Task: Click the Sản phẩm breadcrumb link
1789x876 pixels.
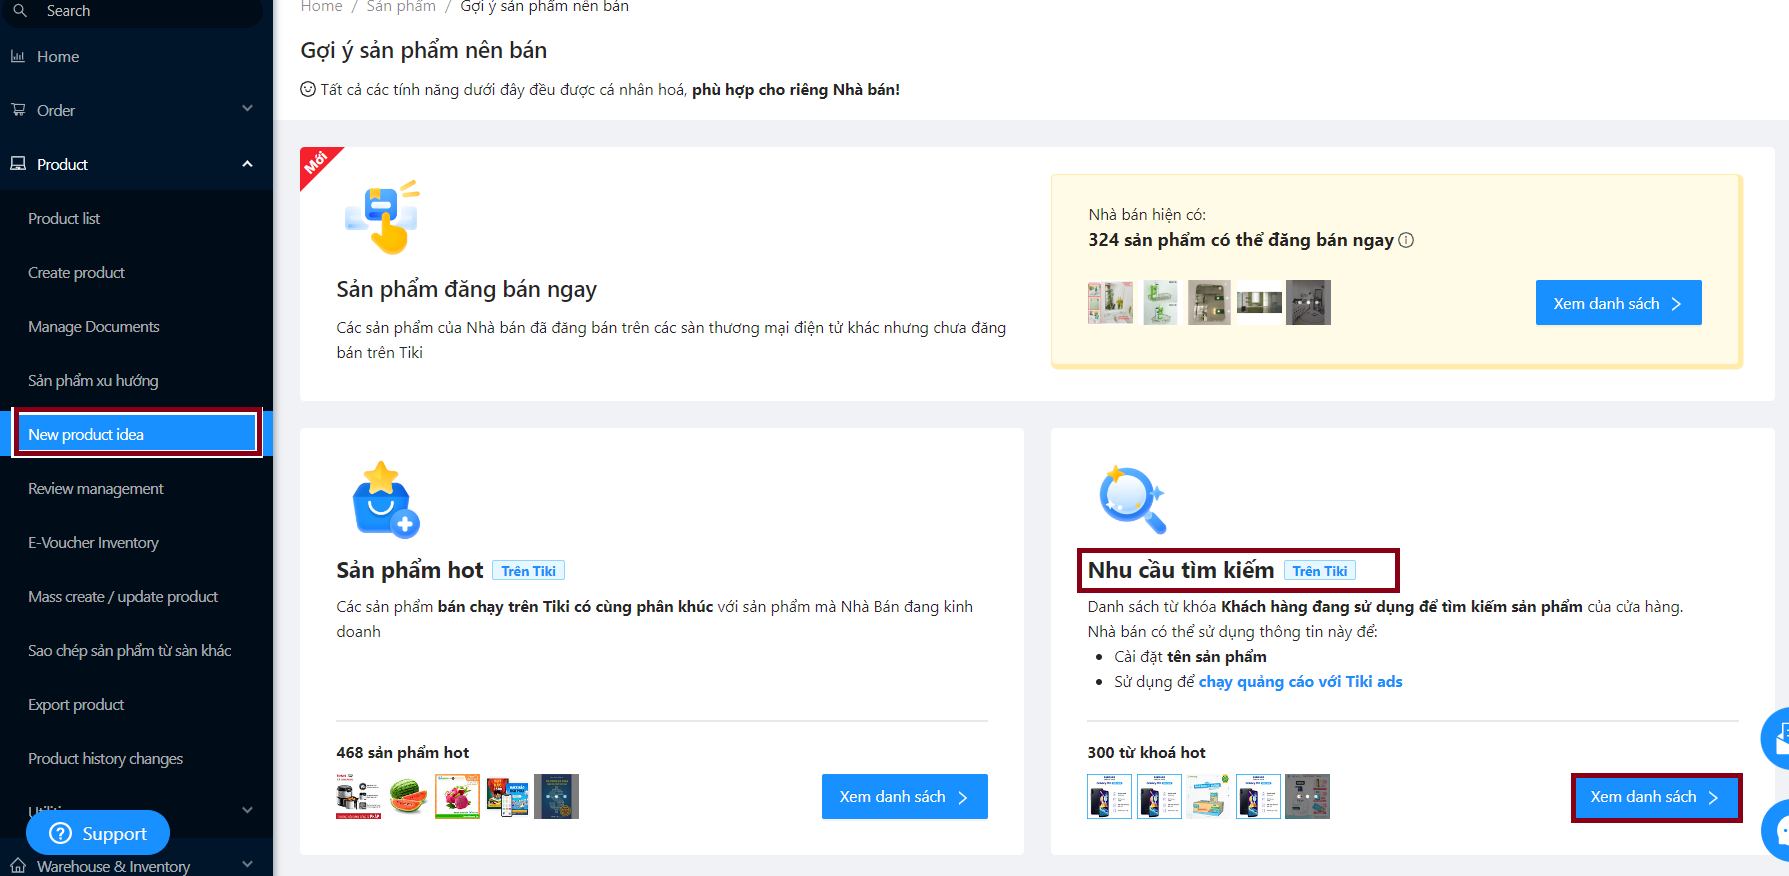Action: pyautogui.click(x=401, y=7)
